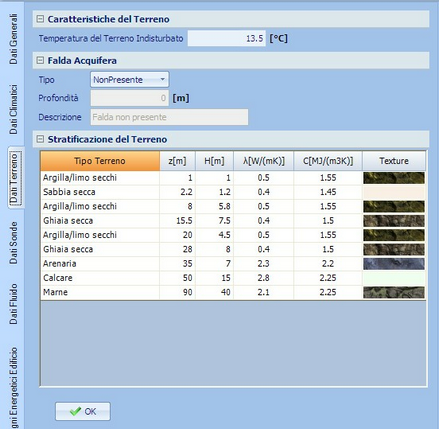Select the Arenaria blue texture thumbnail
The image size is (439, 429).
coord(394,264)
